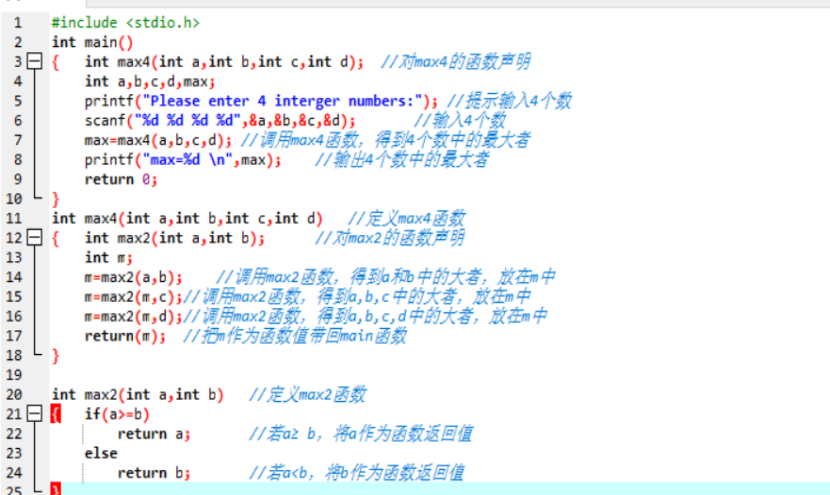Collapse the max2 function fold at line 21
Screen dimensions: 830x495
pyautogui.click(x=34, y=413)
